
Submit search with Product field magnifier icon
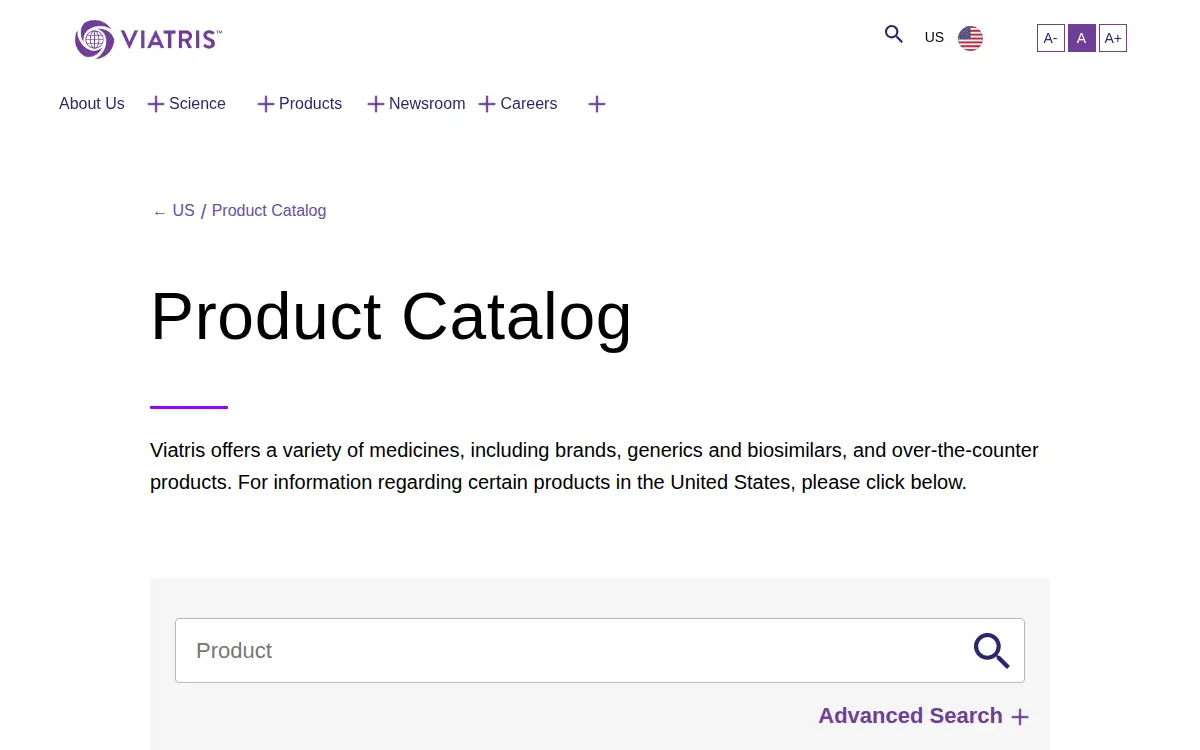[992, 651]
